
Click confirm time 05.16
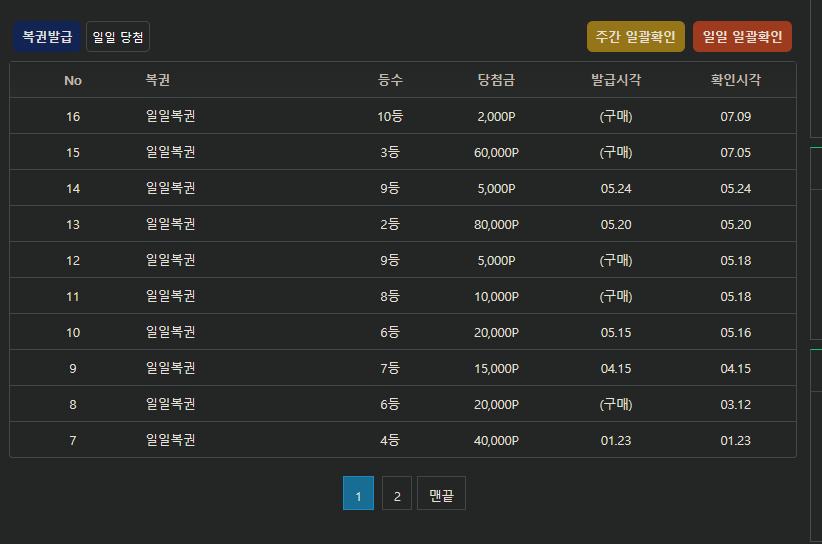coord(736,332)
